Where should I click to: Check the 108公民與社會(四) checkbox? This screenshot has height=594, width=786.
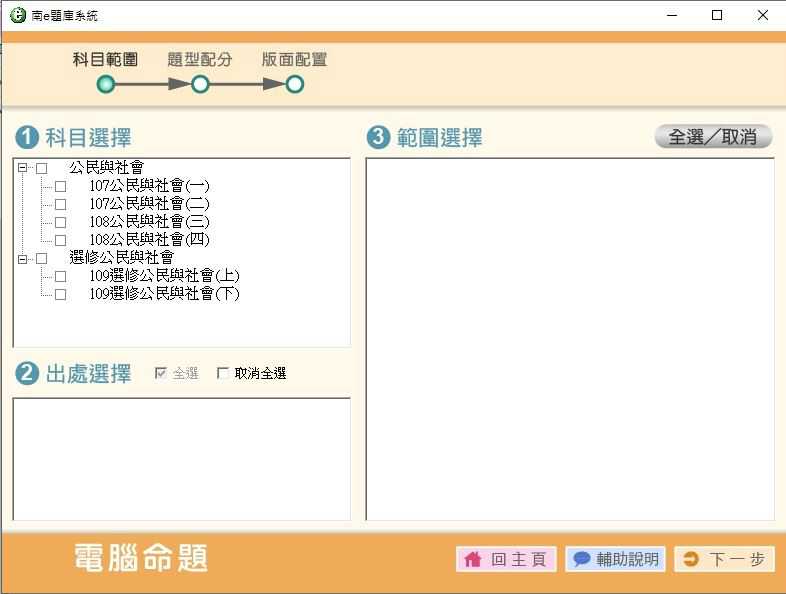tap(61, 240)
